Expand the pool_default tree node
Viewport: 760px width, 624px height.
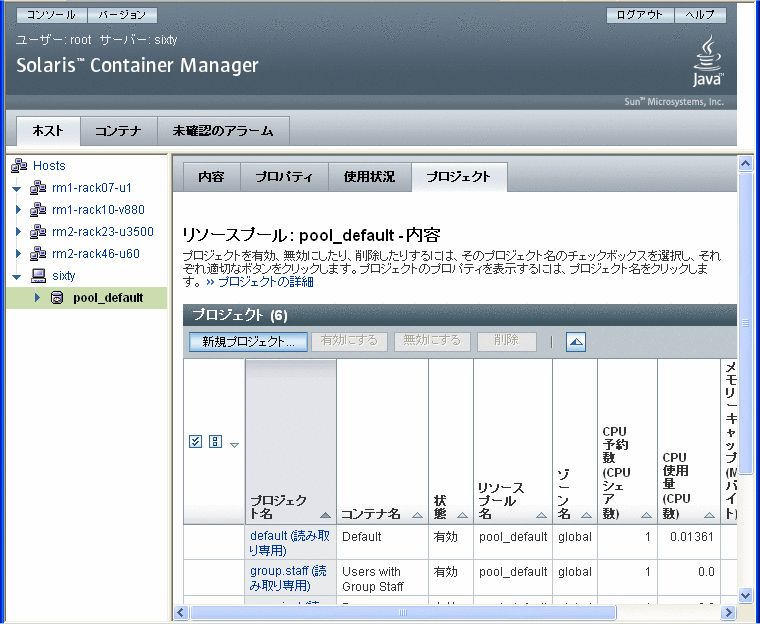coord(37,298)
